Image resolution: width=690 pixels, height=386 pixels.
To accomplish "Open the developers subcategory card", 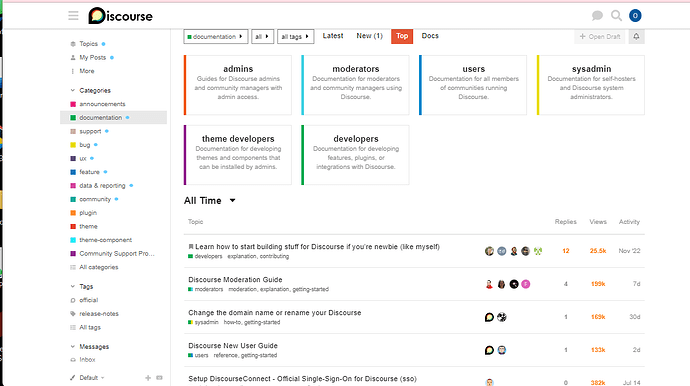I will coord(355,155).
